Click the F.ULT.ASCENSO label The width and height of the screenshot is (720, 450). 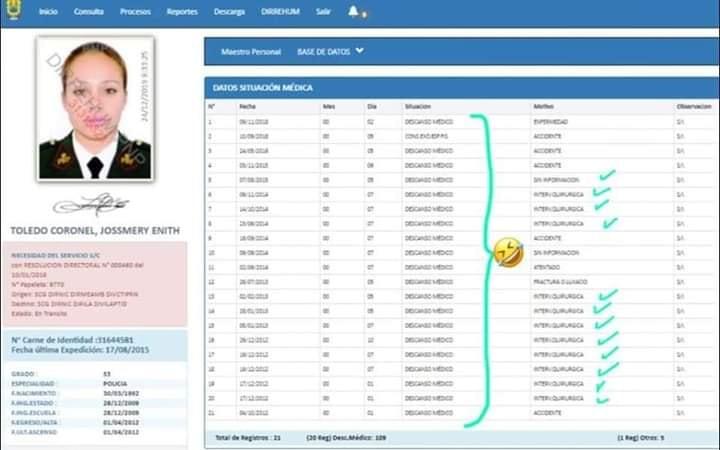(34, 432)
